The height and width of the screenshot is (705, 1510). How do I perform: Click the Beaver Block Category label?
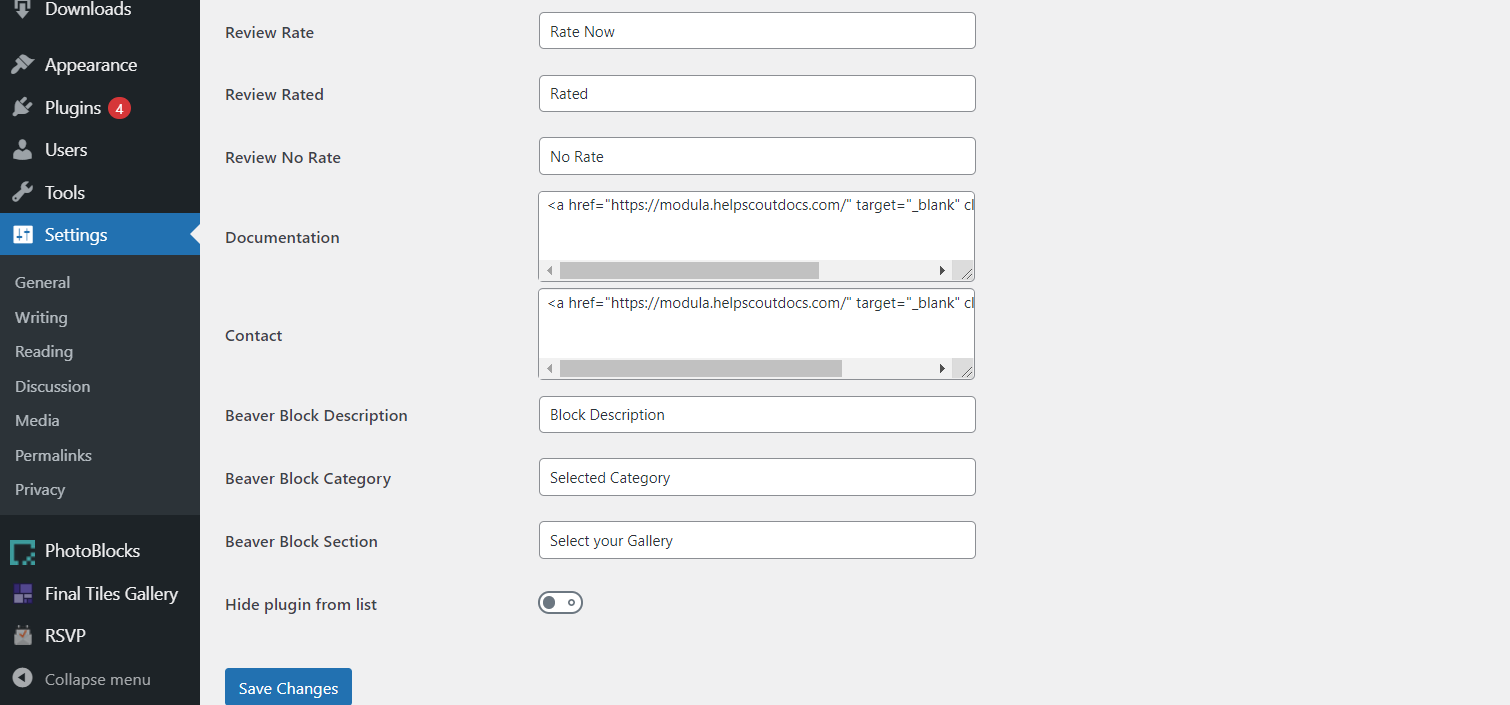click(x=308, y=478)
